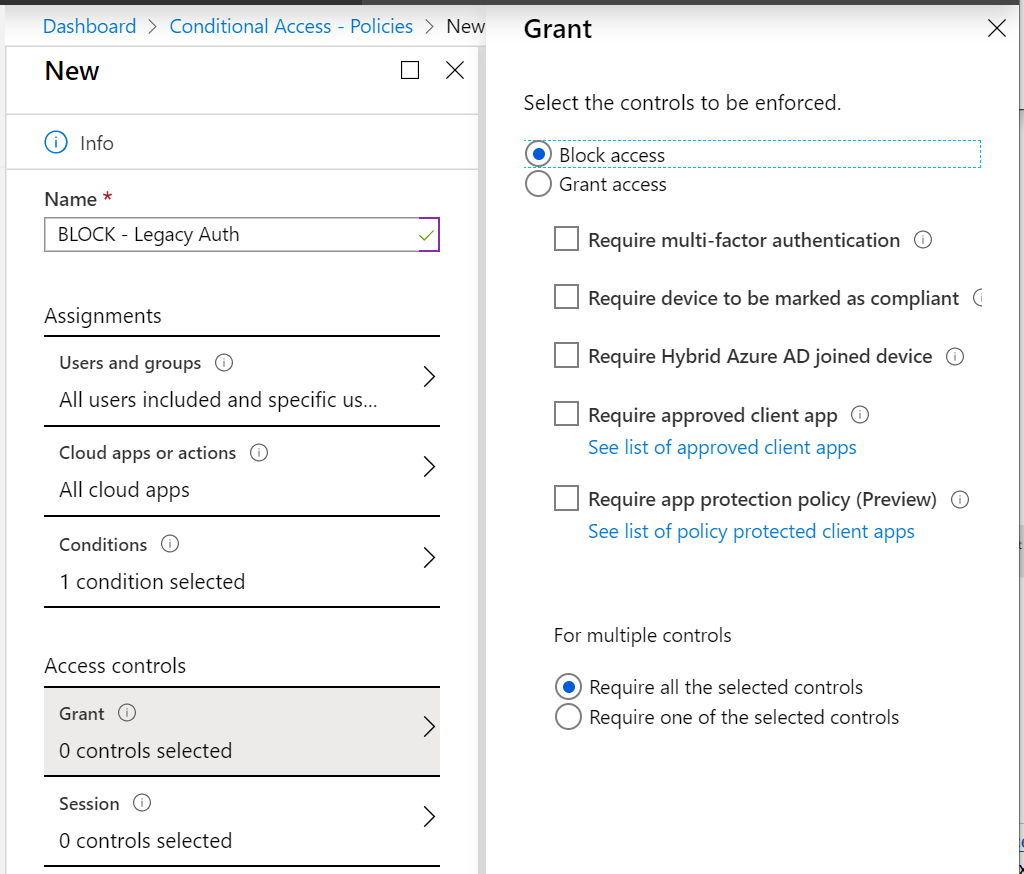1024x874 pixels.
Task: Click the Info icon in New blade
Action: [x=56, y=142]
